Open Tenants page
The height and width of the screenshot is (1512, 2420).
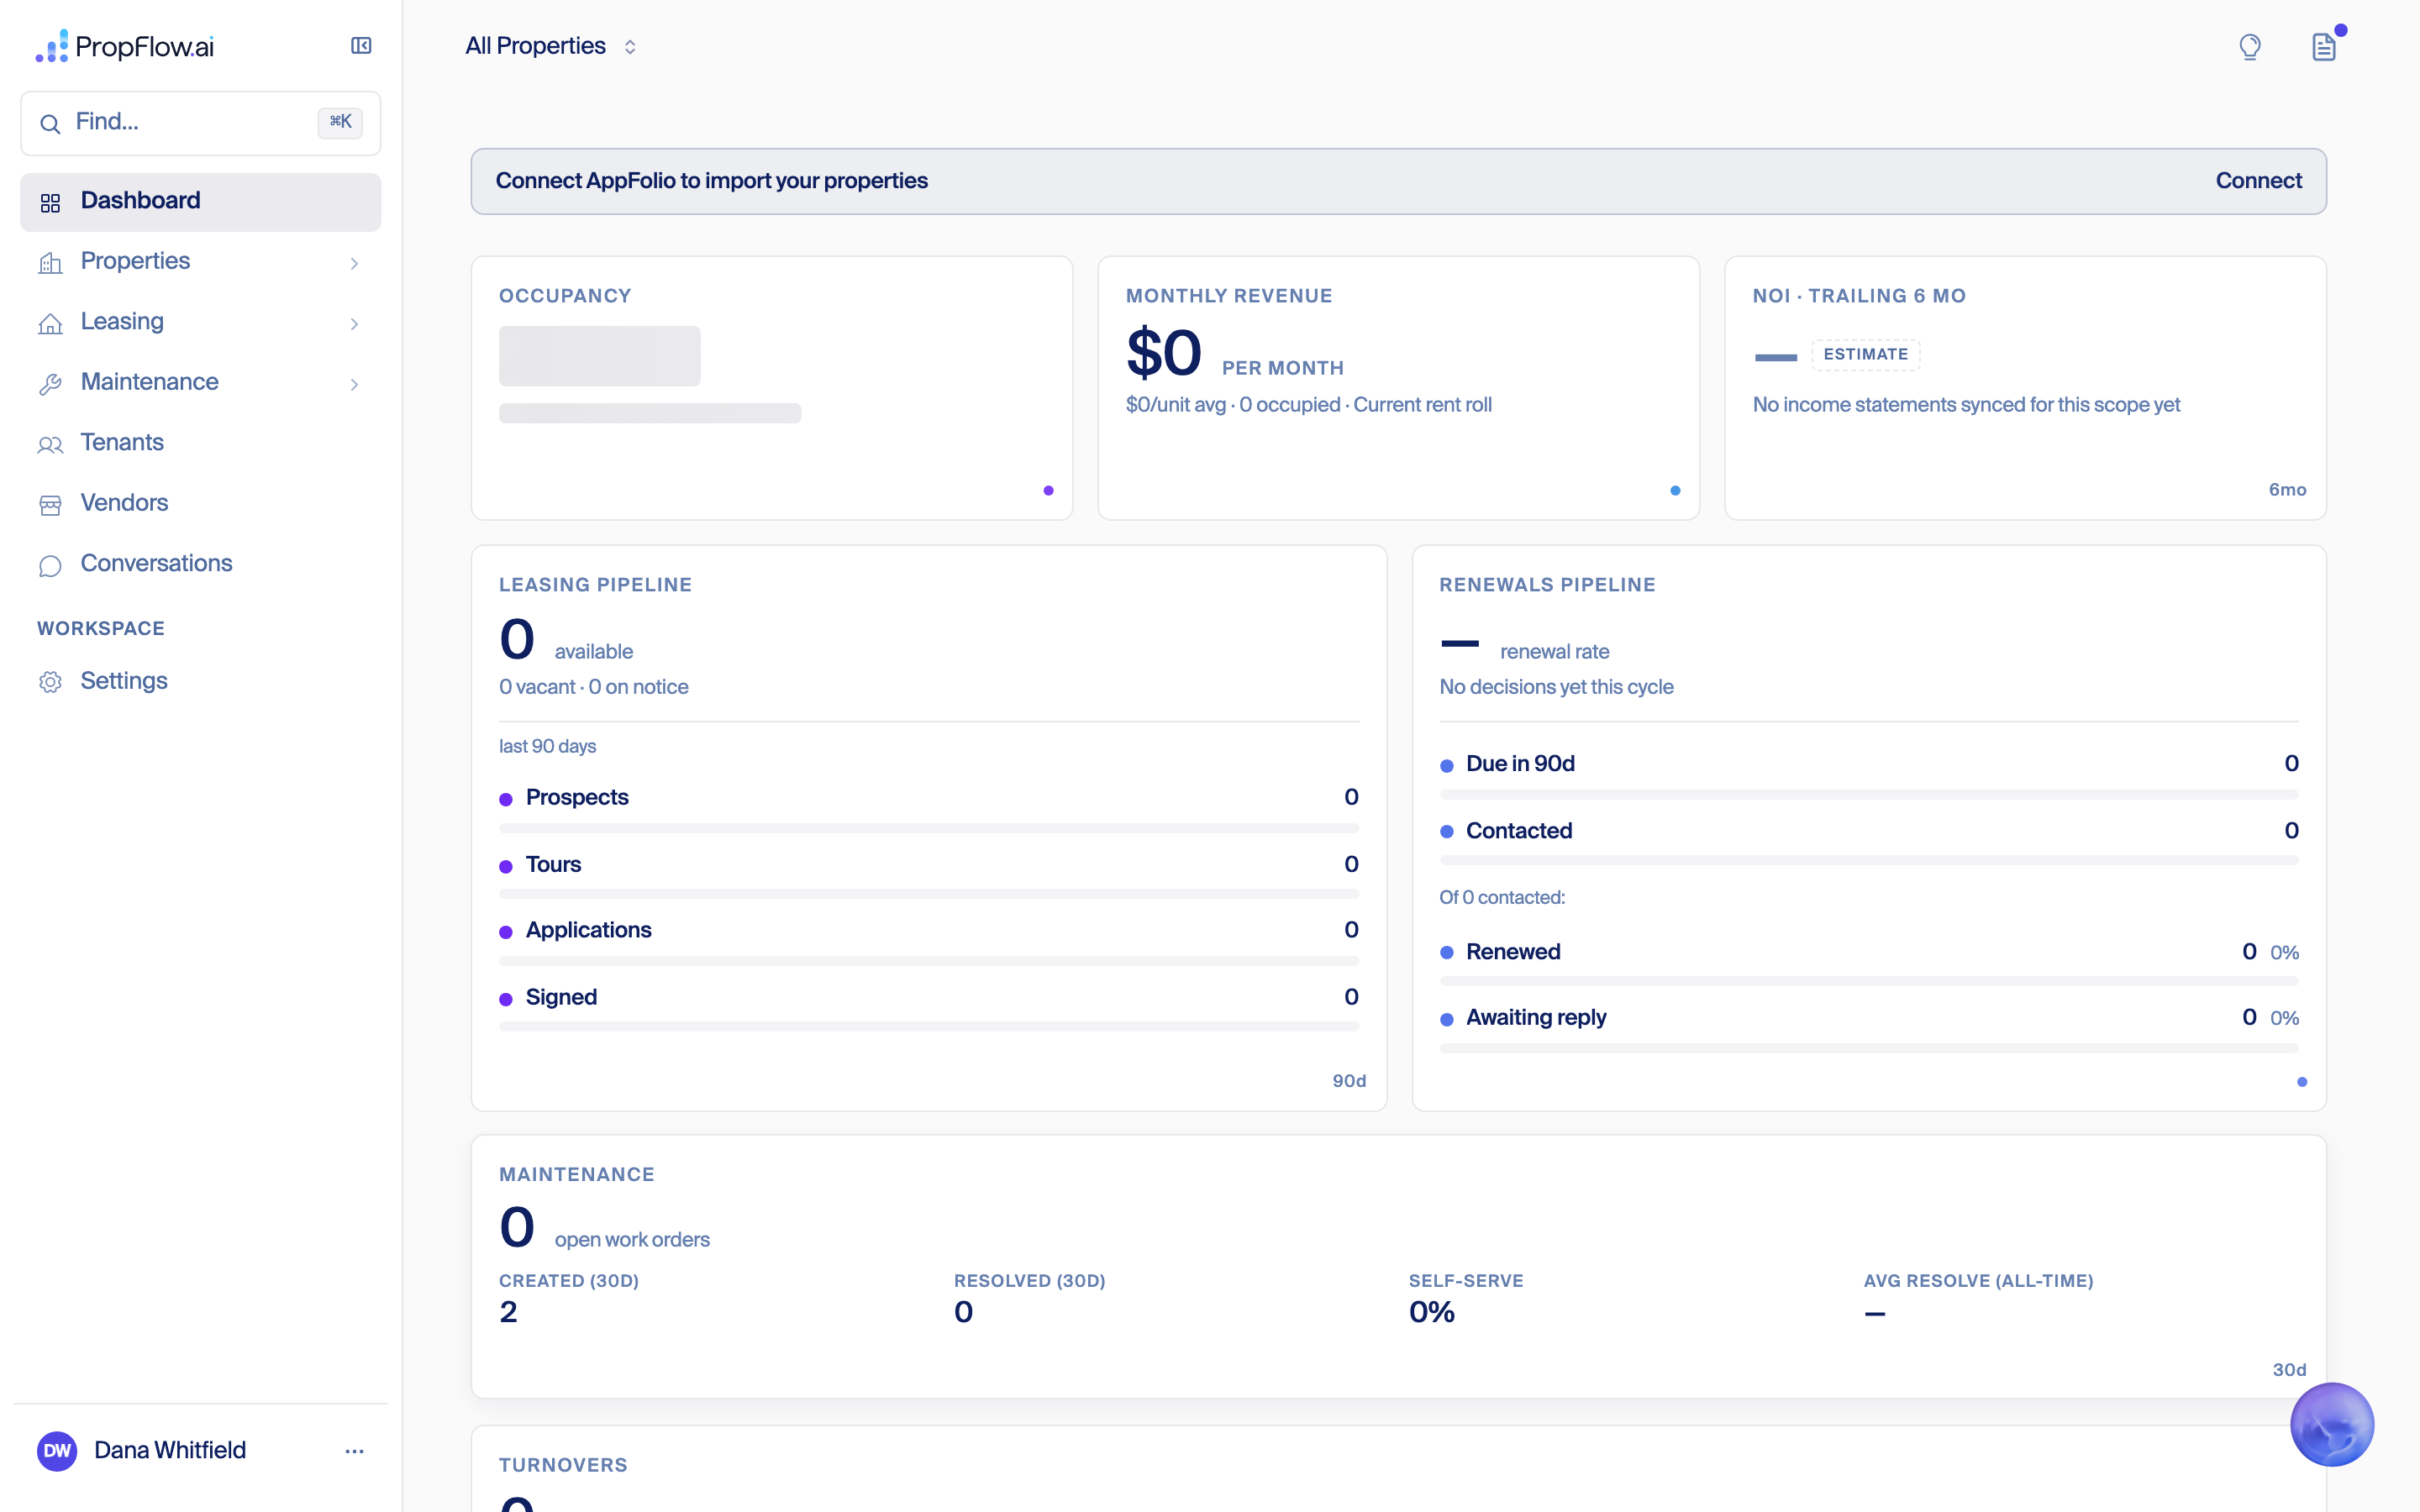coord(200,443)
